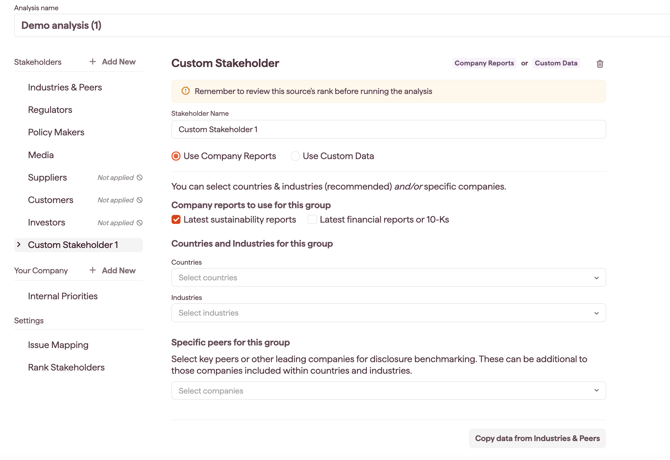This screenshot has width=670, height=460.
Task: Delete the custom stakeholder via trash icon
Action: pos(600,64)
